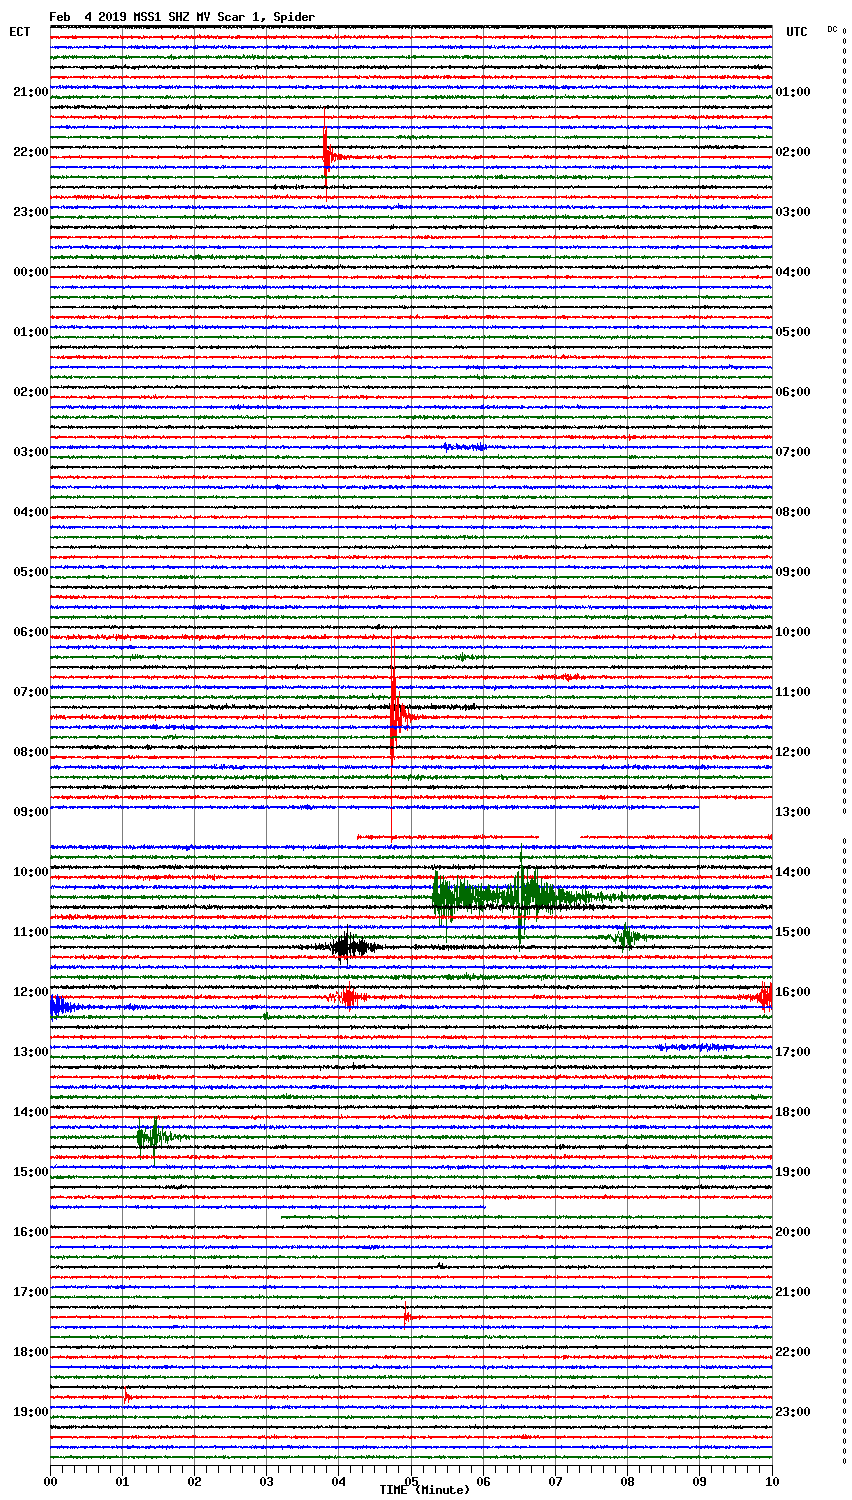Click the '09' minute tick label on x-axis
The image size is (852, 1500).
tap(699, 1481)
